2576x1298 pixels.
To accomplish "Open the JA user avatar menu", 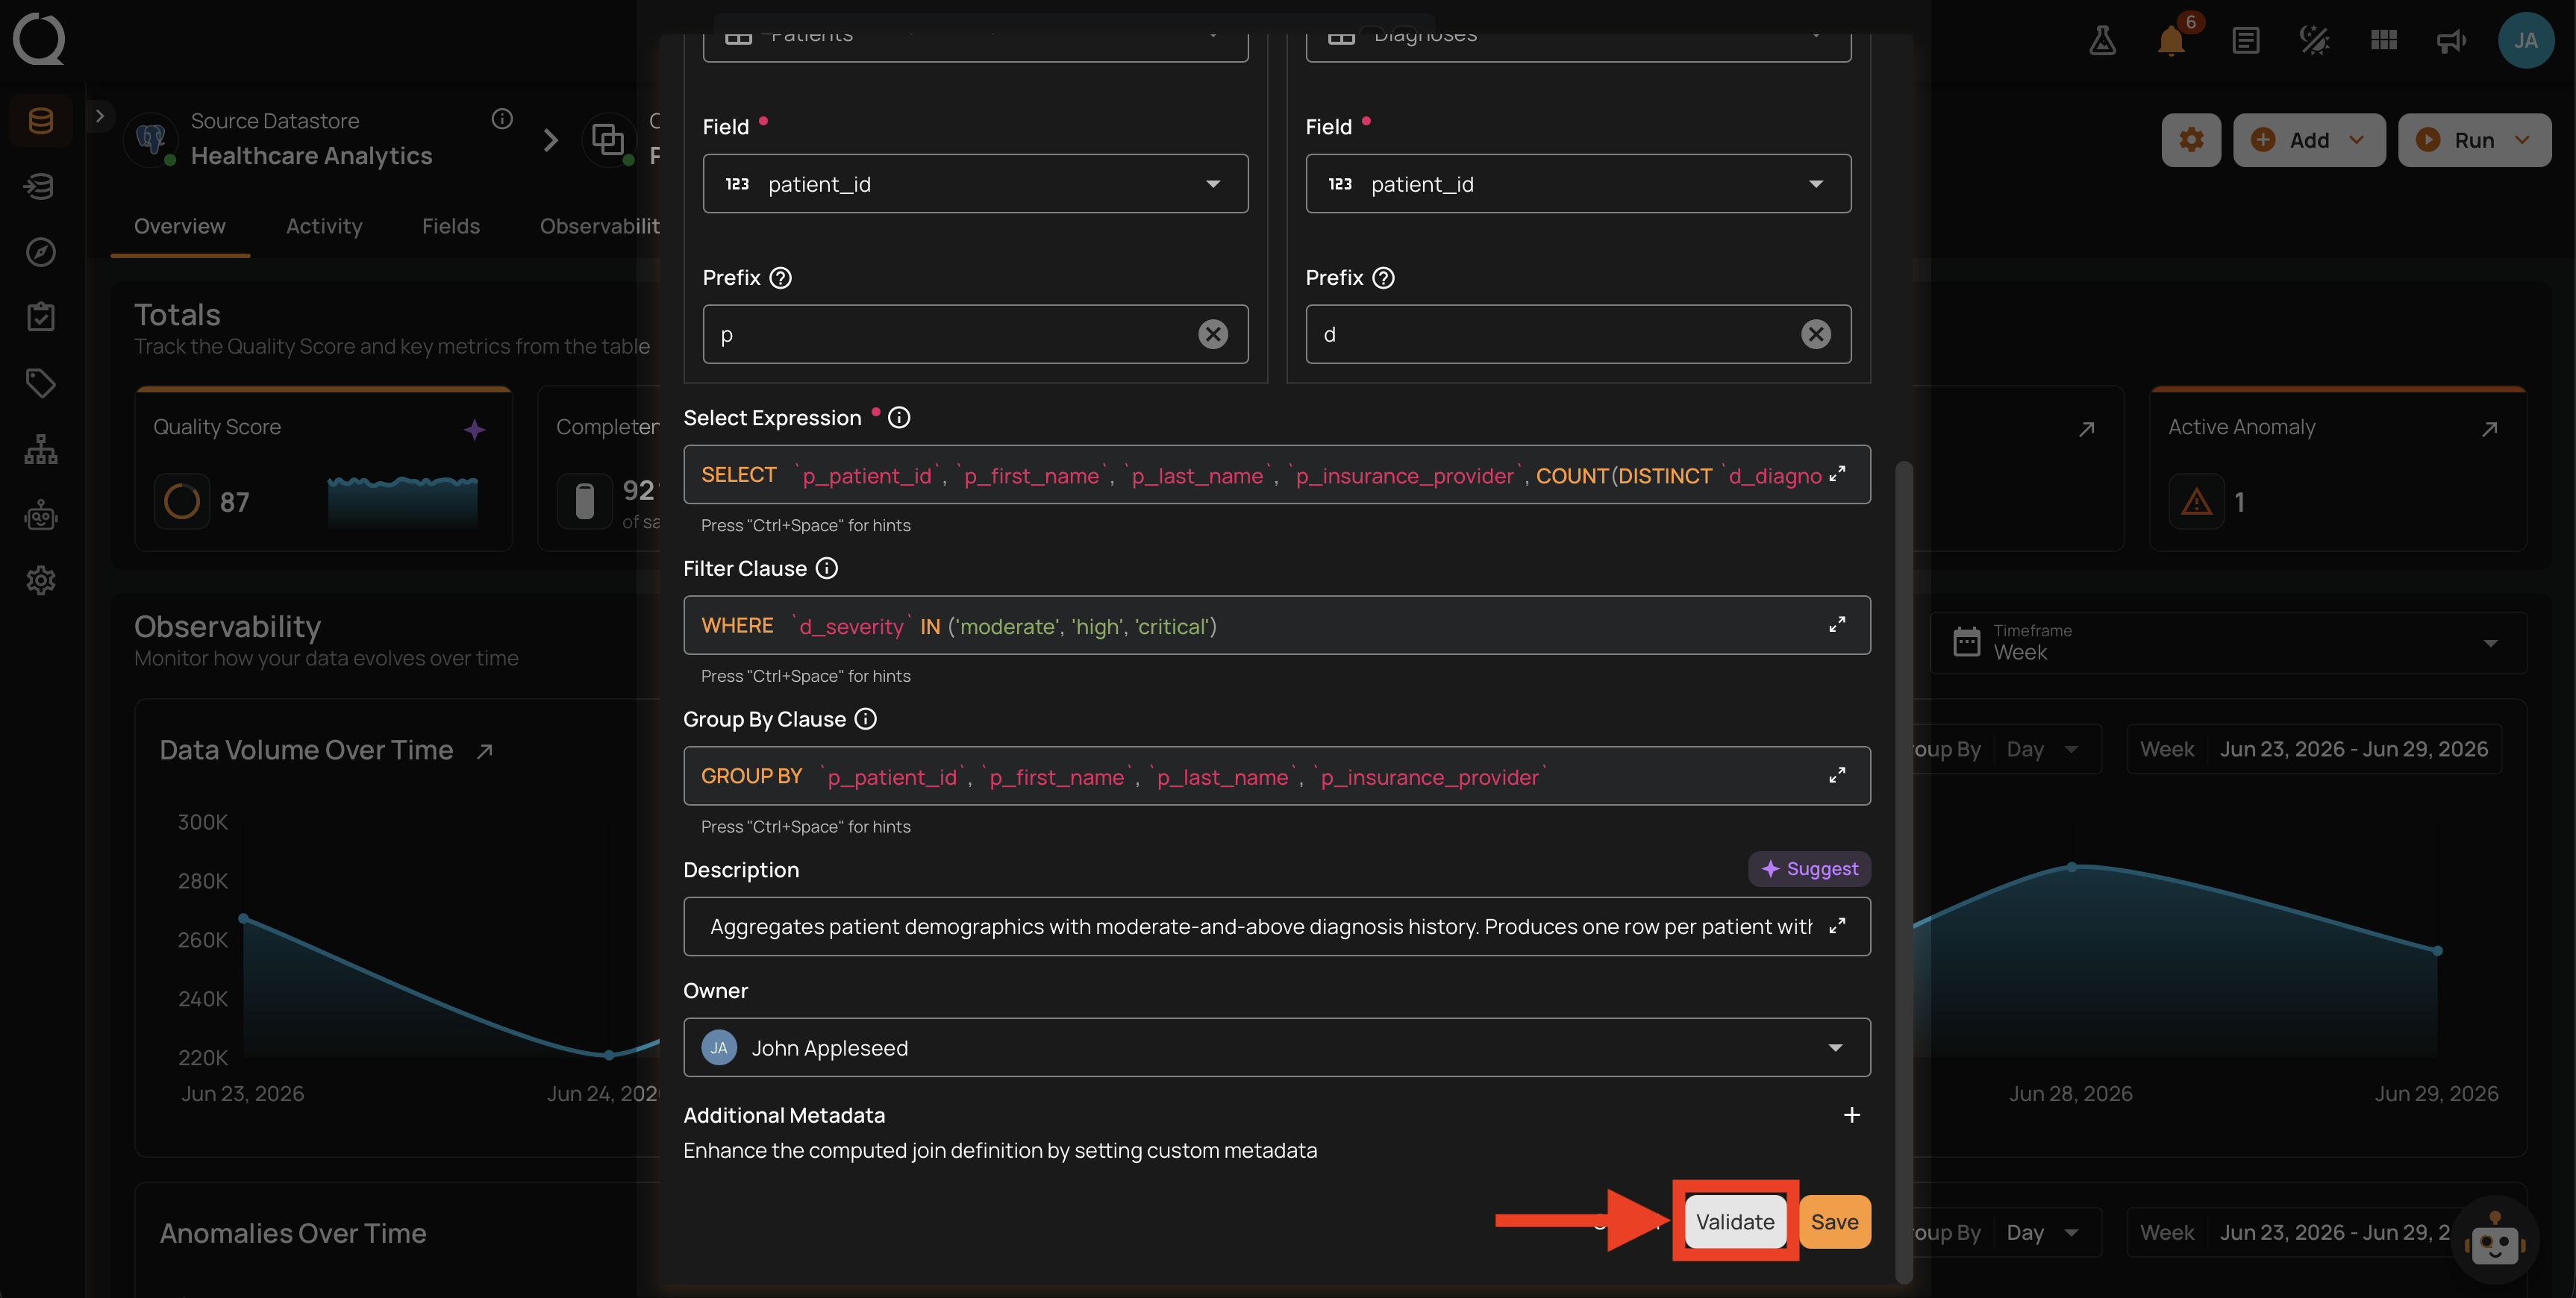I will click(2526, 40).
